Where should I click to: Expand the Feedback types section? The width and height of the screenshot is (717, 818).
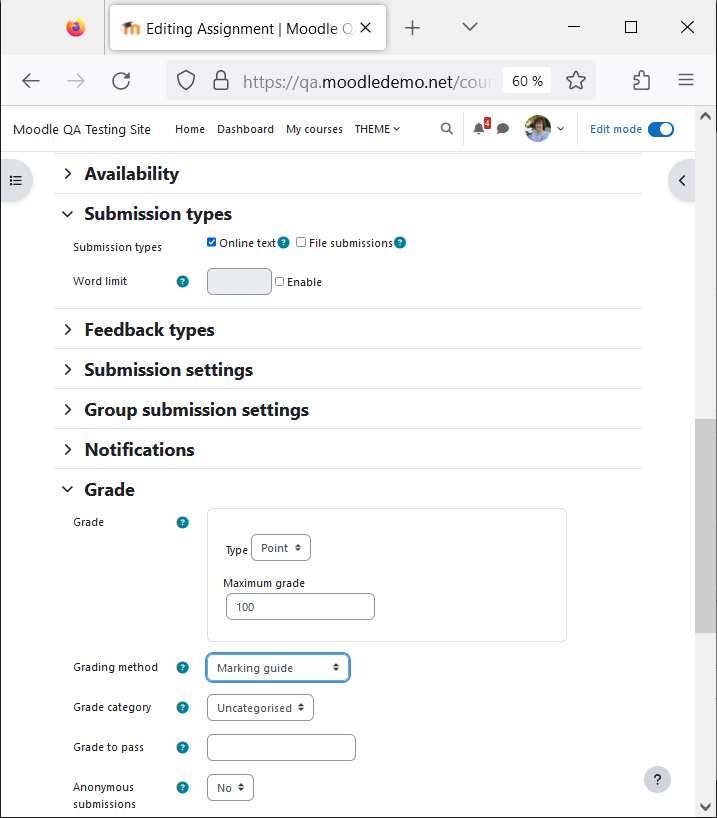(x=149, y=330)
